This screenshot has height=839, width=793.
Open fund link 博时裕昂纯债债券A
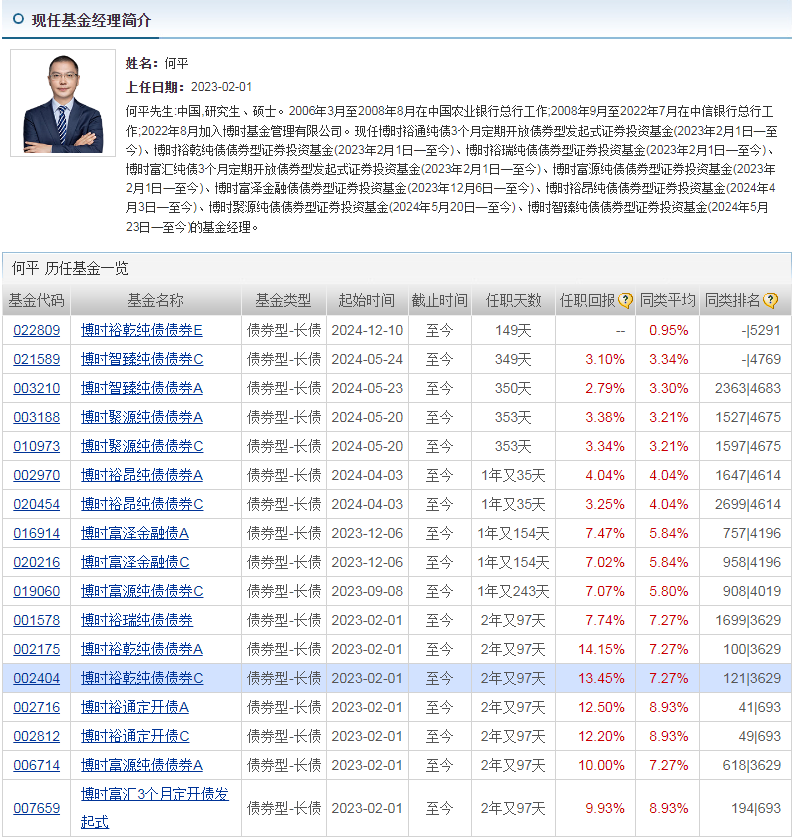coord(142,475)
